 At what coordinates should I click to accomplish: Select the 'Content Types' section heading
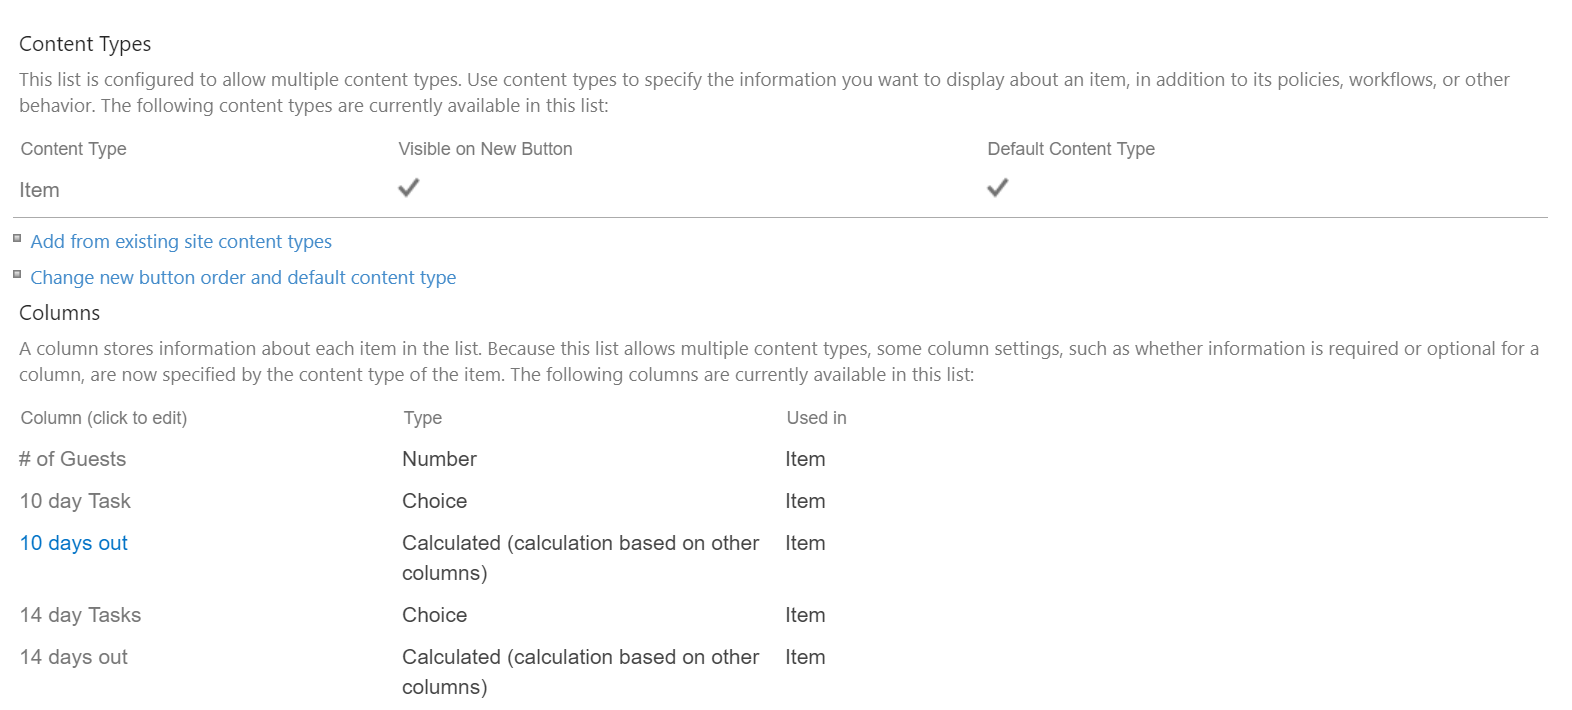[x=85, y=44]
